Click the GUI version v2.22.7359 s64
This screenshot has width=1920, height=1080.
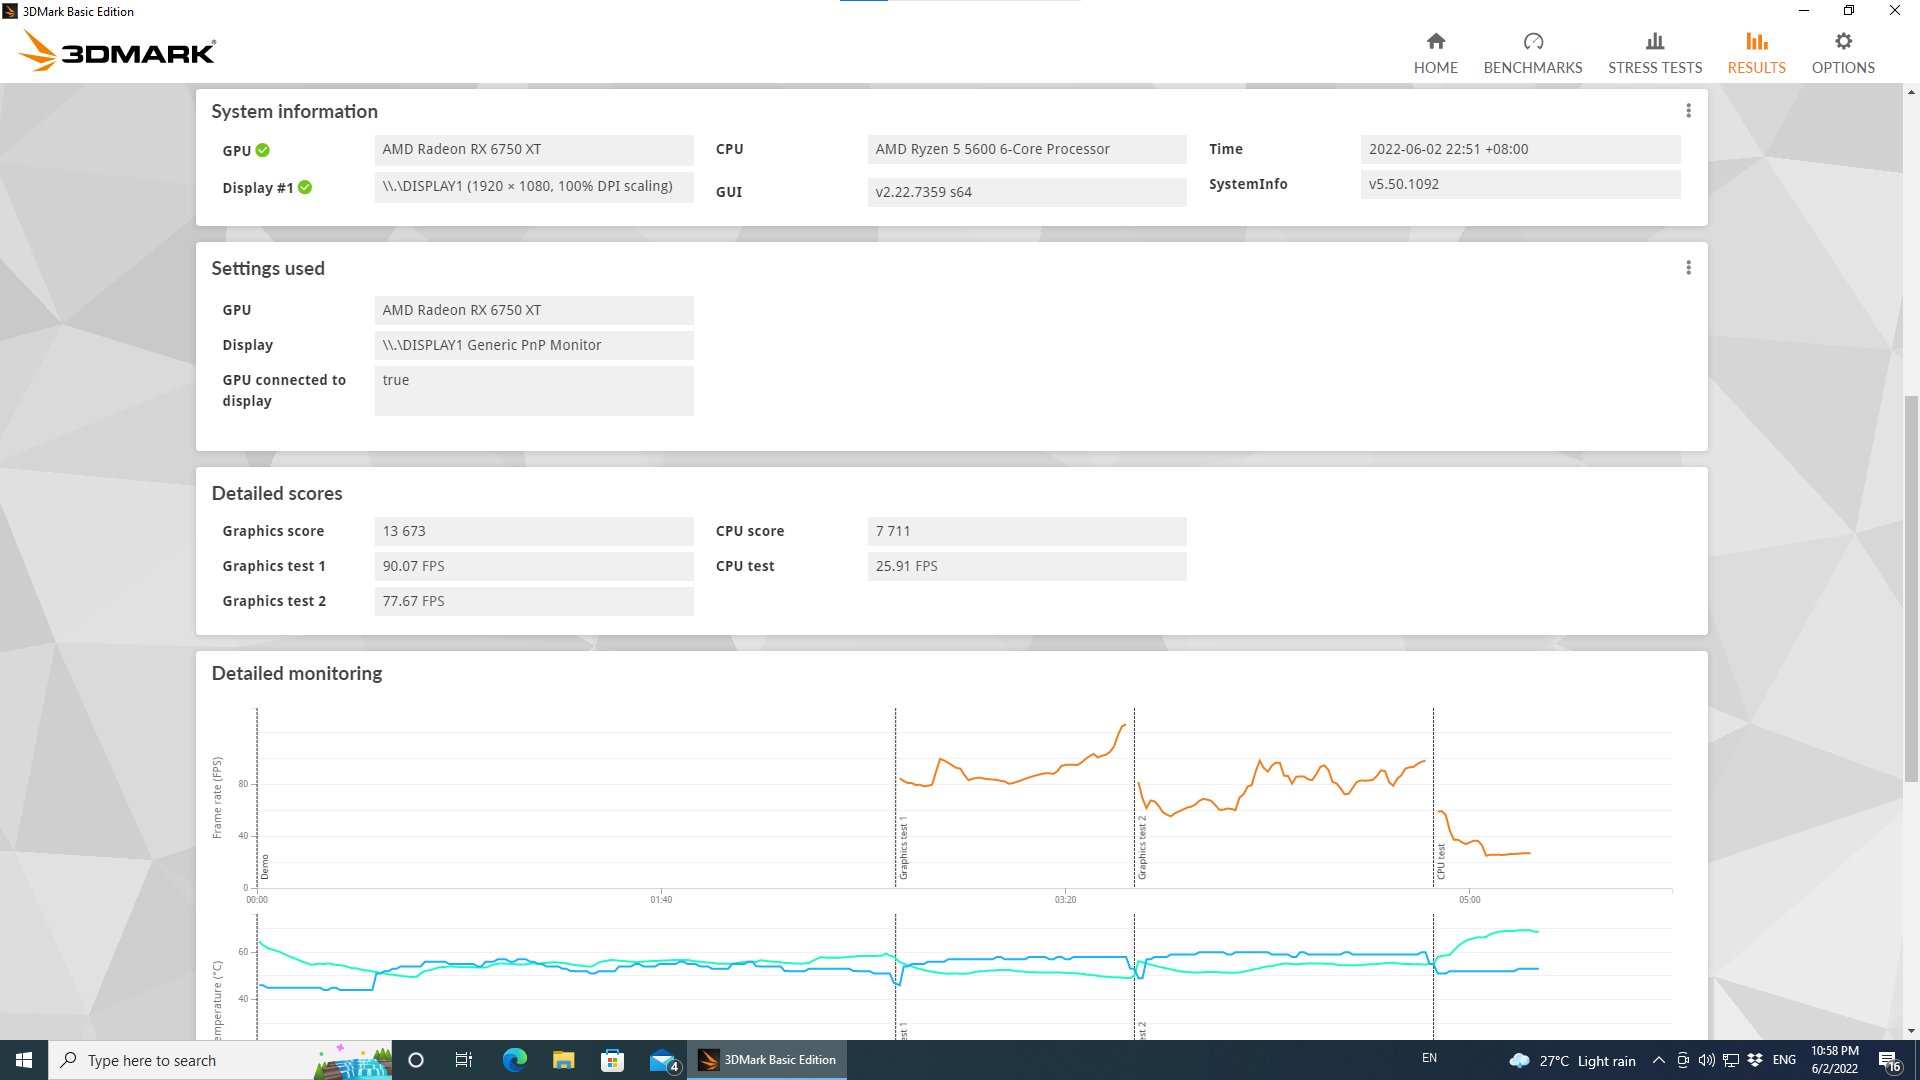[x=1027, y=192]
